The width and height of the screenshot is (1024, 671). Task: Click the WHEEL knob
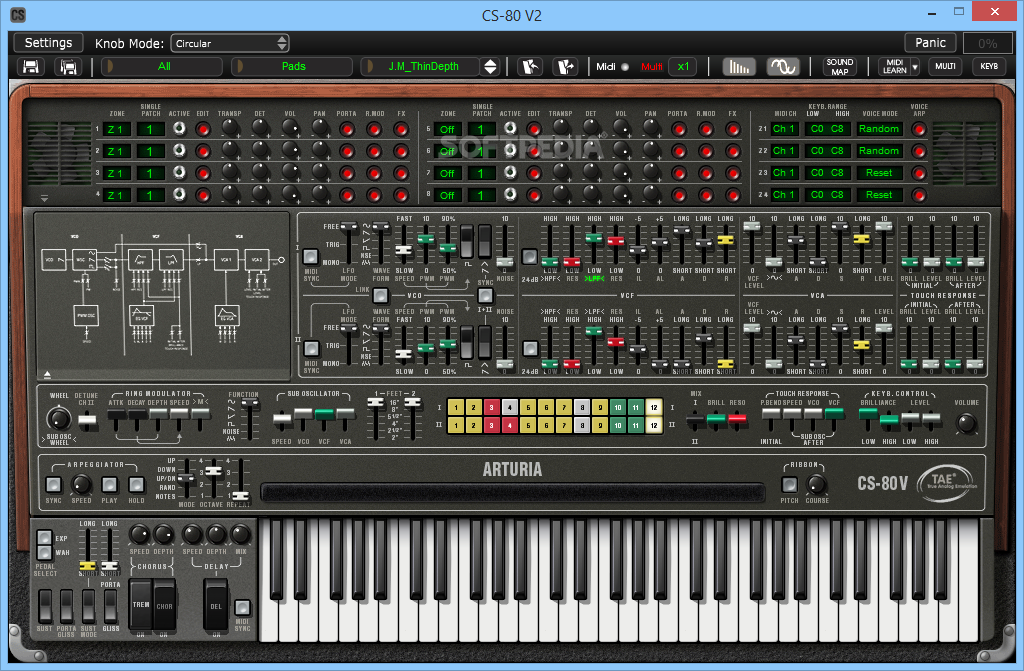tap(59, 418)
